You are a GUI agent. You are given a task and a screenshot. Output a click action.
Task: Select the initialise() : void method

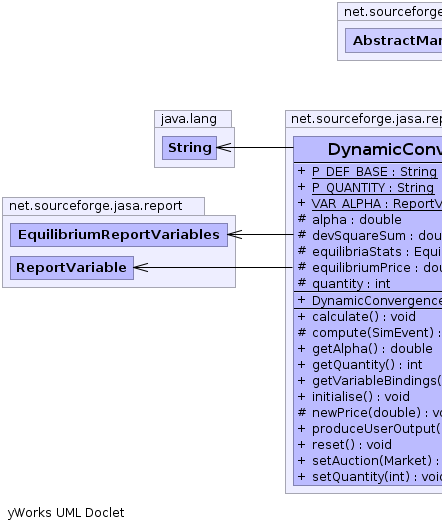pos(361,396)
